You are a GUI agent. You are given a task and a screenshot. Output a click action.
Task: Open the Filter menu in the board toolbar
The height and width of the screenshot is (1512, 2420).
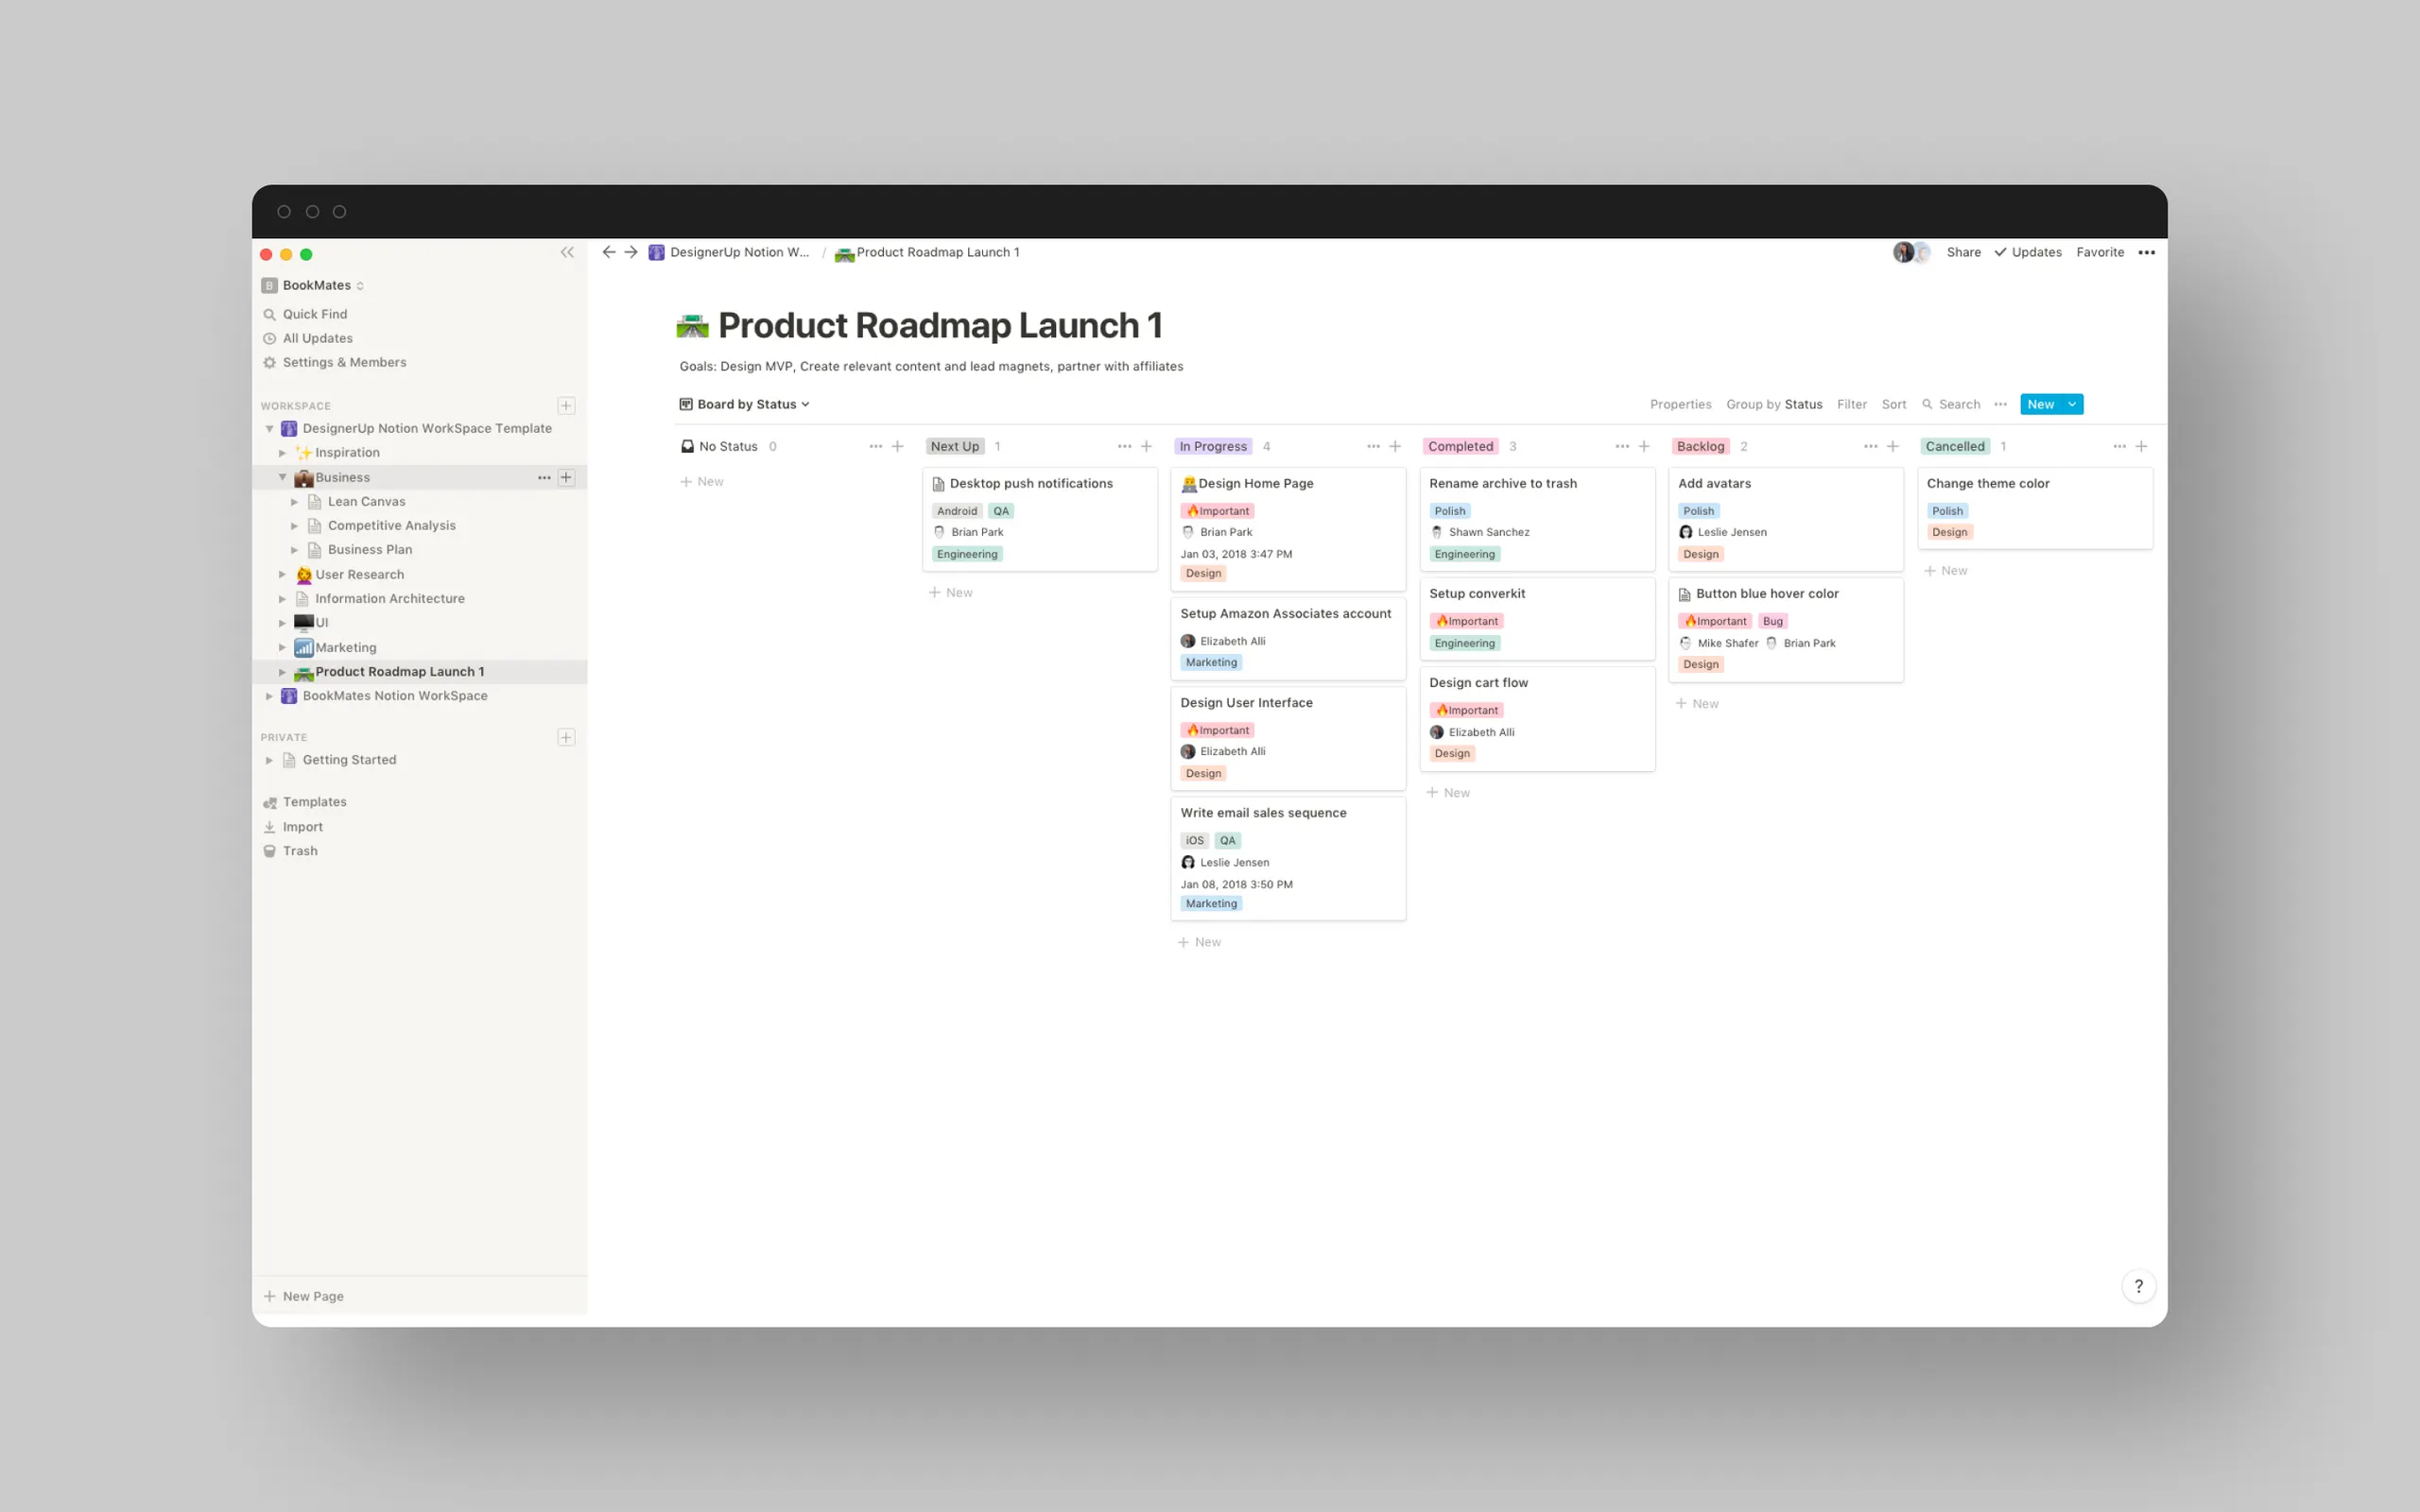click(x=1851, y=404)
